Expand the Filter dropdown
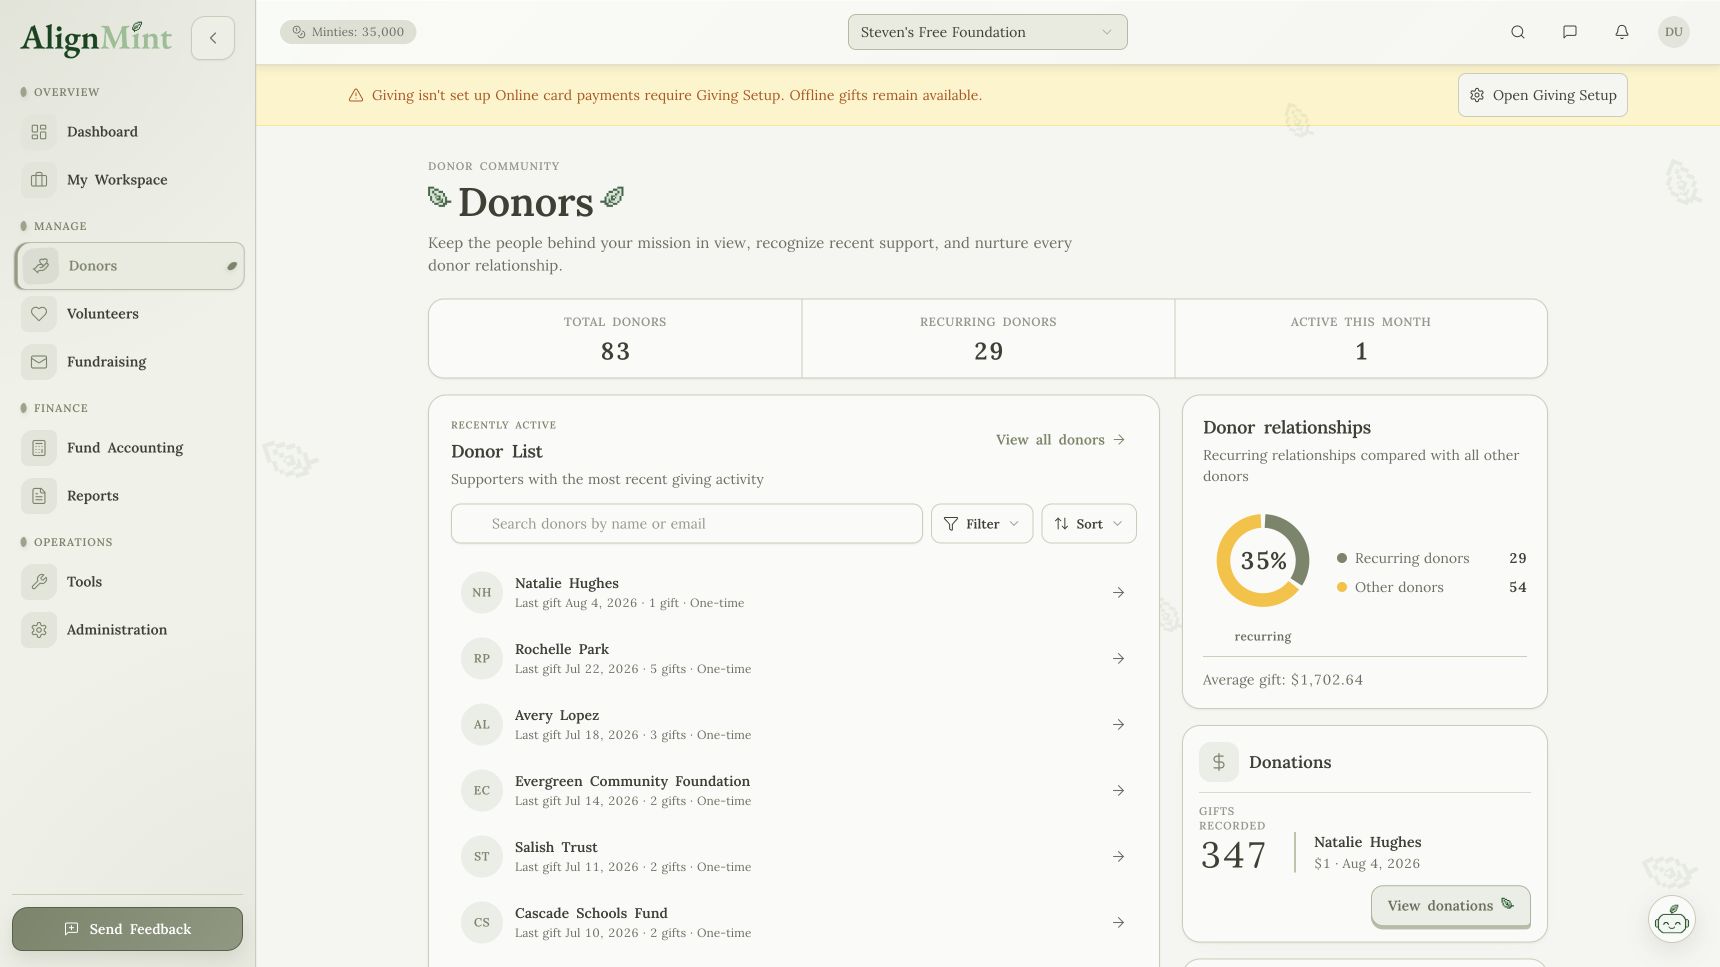 click(x=982, y=524)
